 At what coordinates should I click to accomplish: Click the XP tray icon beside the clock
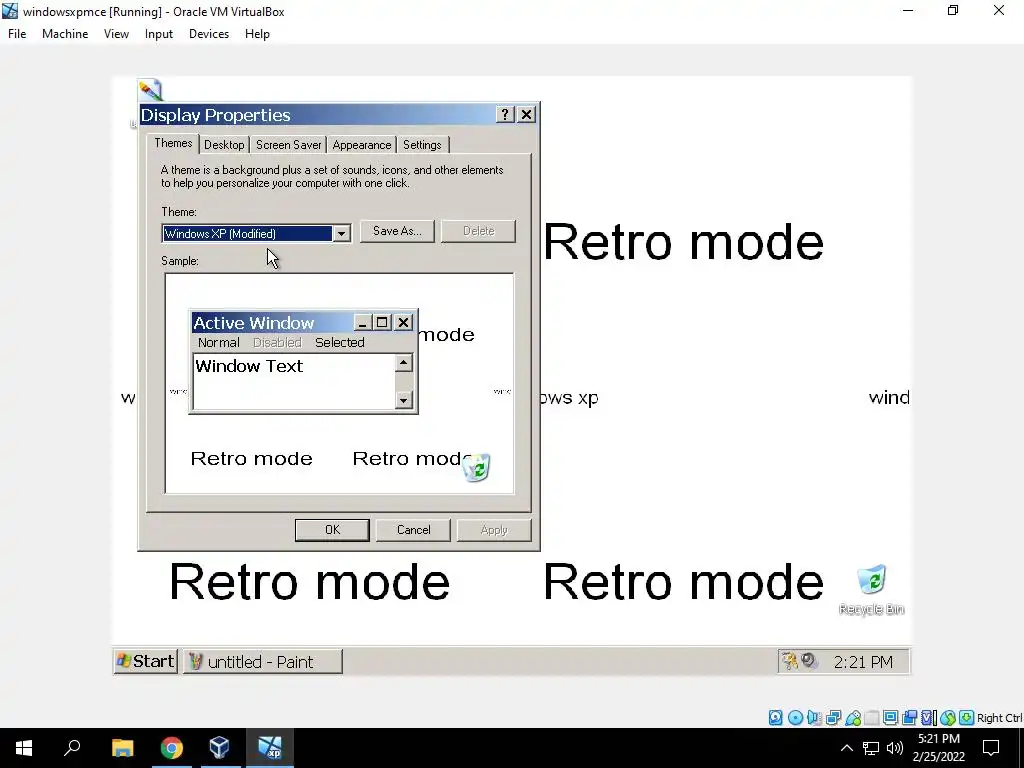click(x=809, y=661)
